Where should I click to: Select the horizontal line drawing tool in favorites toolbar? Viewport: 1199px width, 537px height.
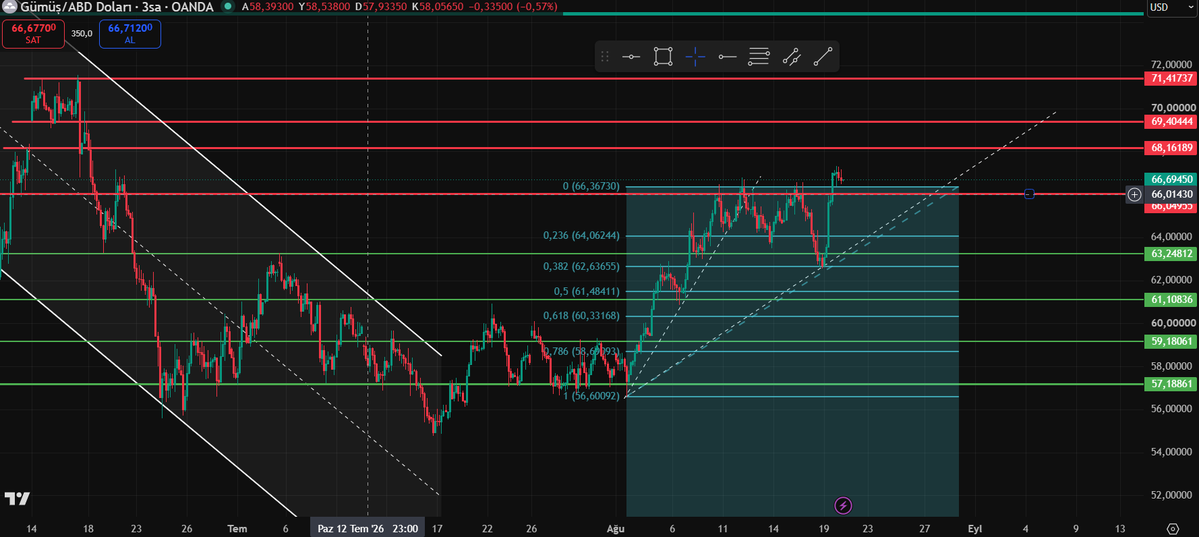coord(631,57)
